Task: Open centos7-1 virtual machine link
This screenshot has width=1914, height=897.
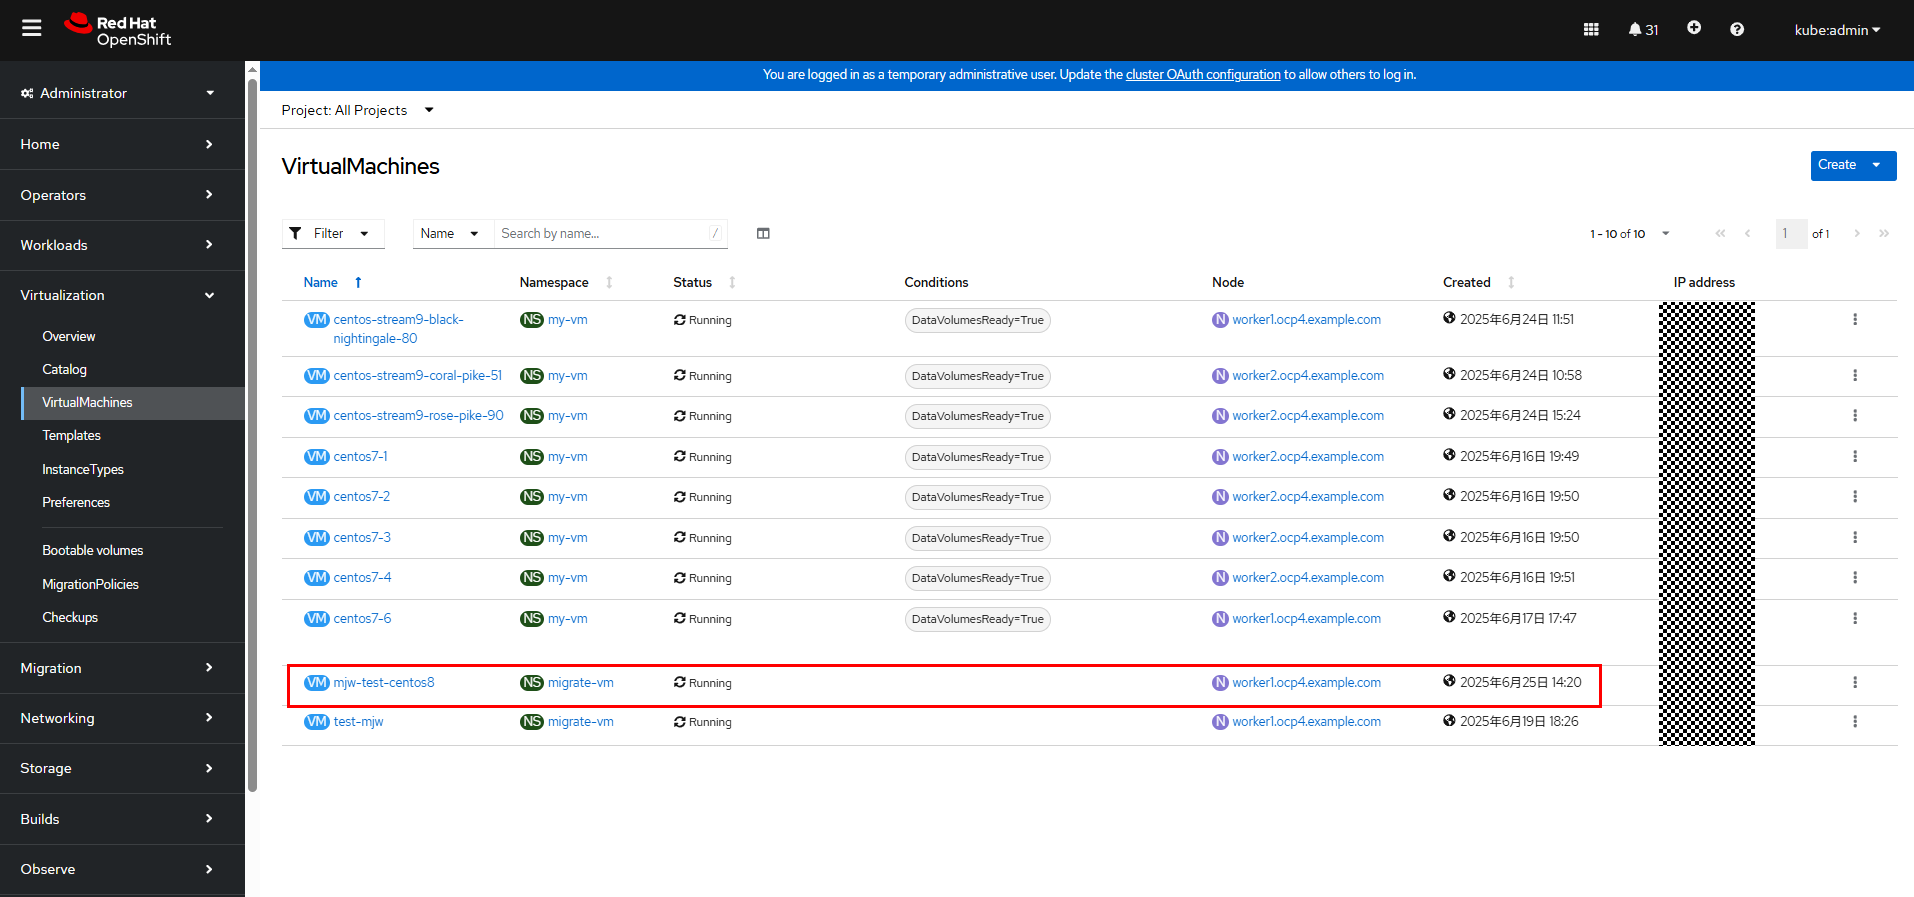Action: point(360,456)
